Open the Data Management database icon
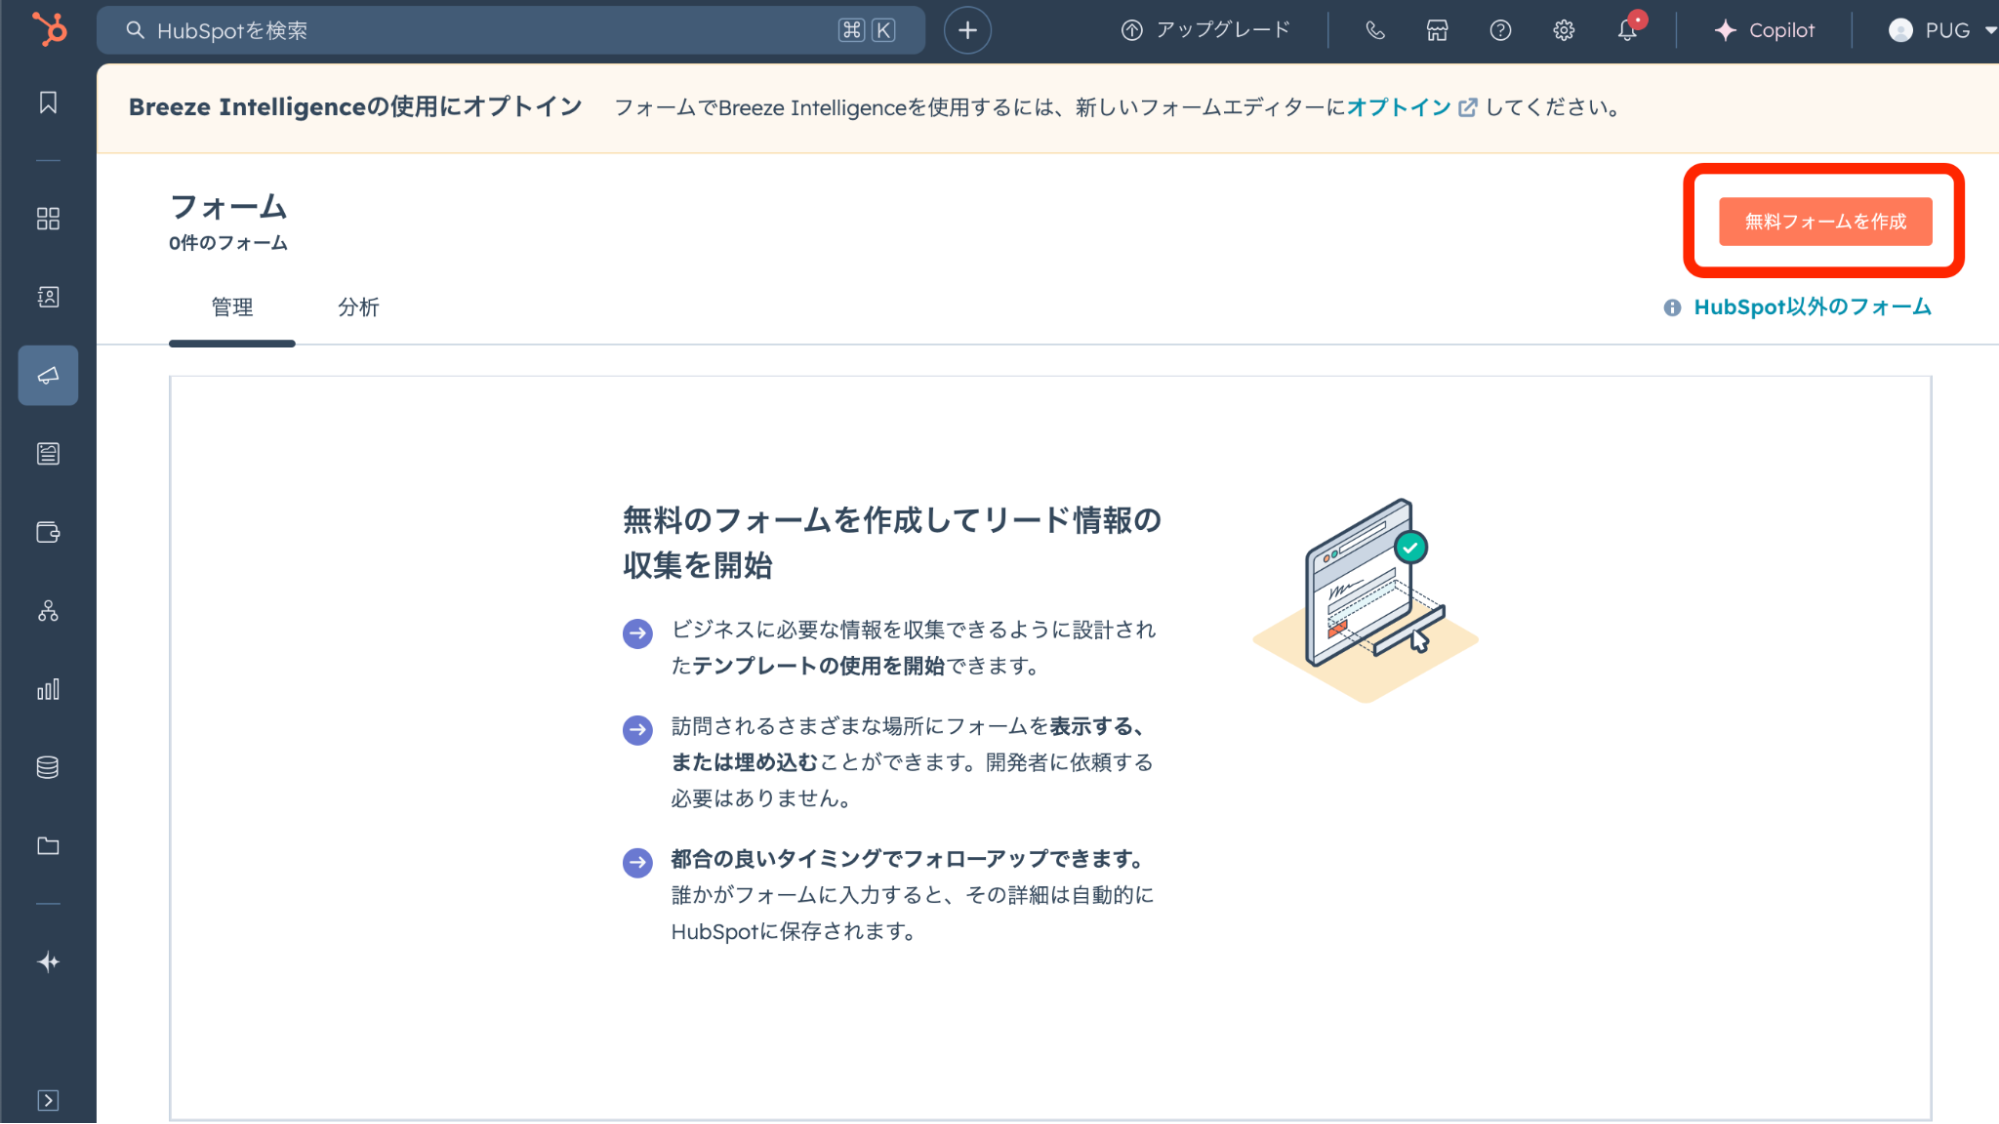 click(x=48, y=767)
